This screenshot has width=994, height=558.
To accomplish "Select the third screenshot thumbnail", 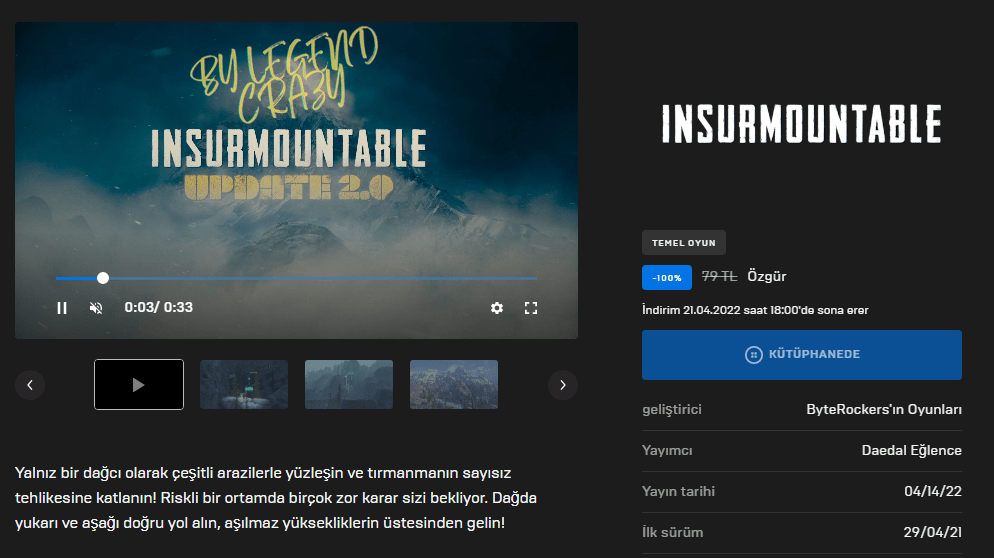I will tap(349, 384).
